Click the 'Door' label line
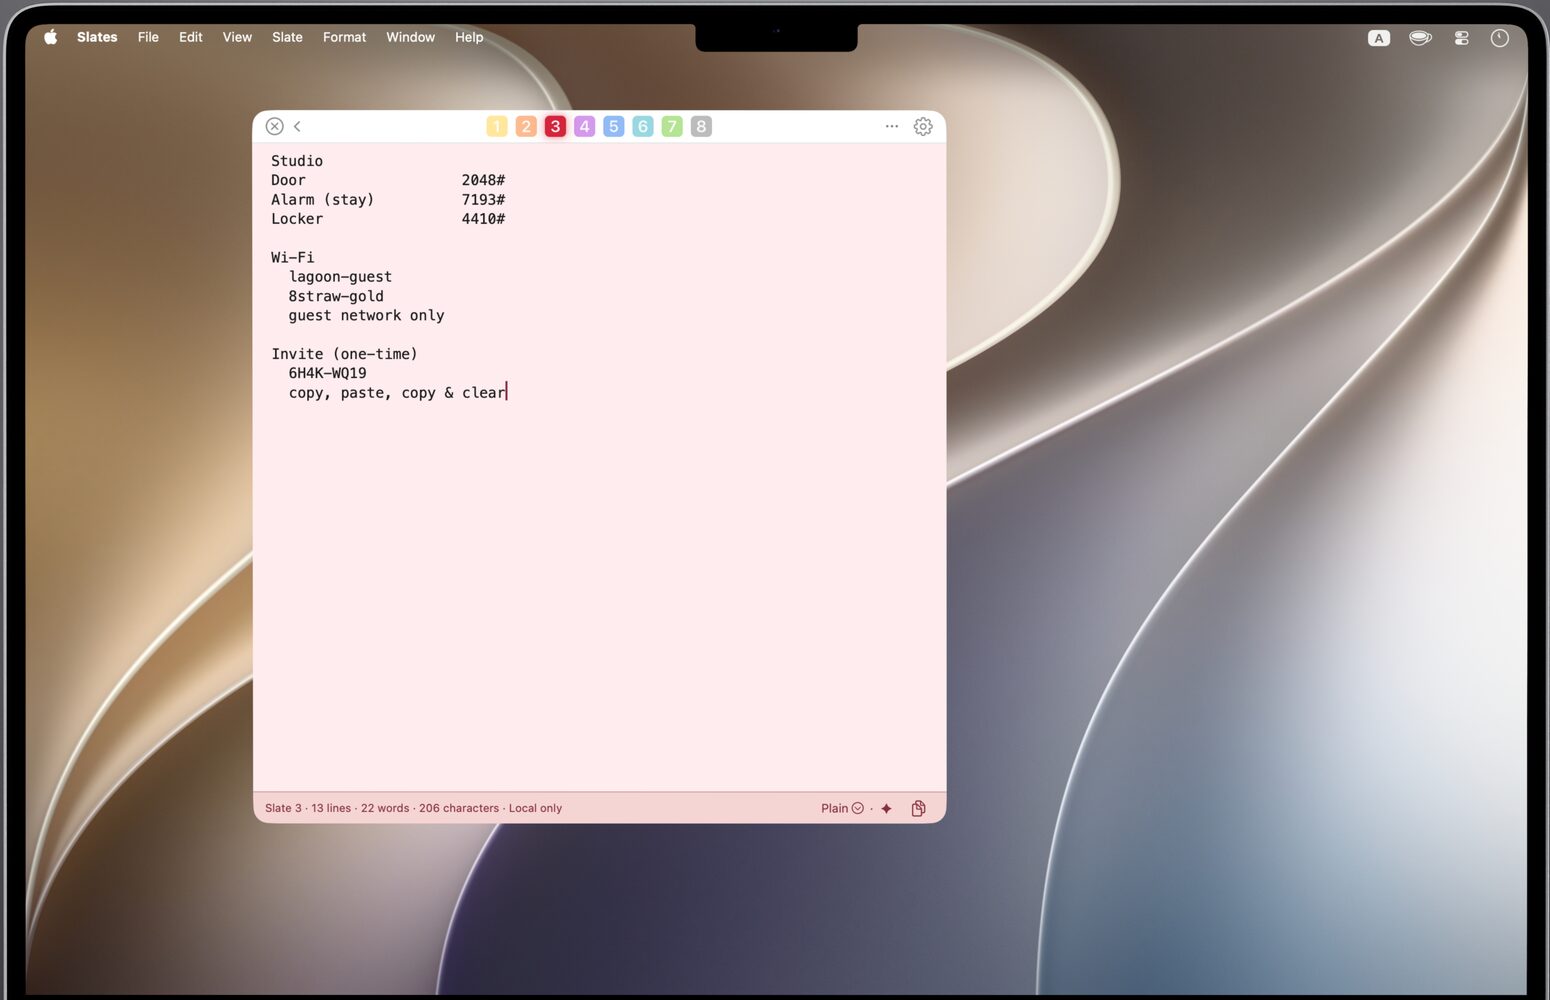This screenshot has height=1000, width=1550. click(x=288, y=180)
